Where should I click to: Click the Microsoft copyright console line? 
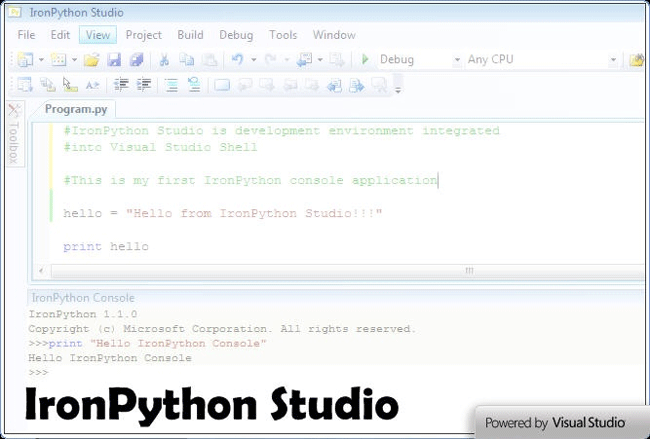[222, 329]
